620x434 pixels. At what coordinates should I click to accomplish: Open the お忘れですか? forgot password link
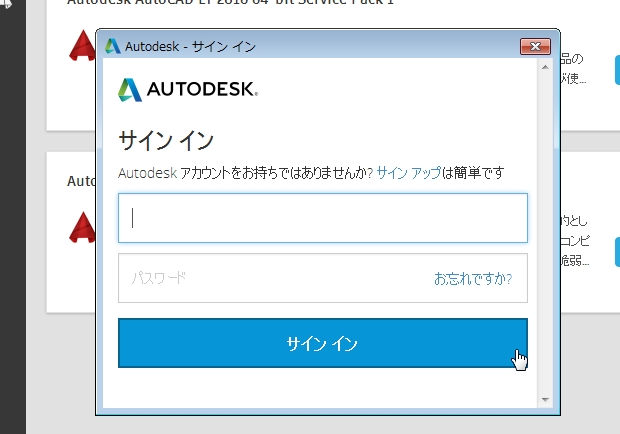click(x=473, y=279)
